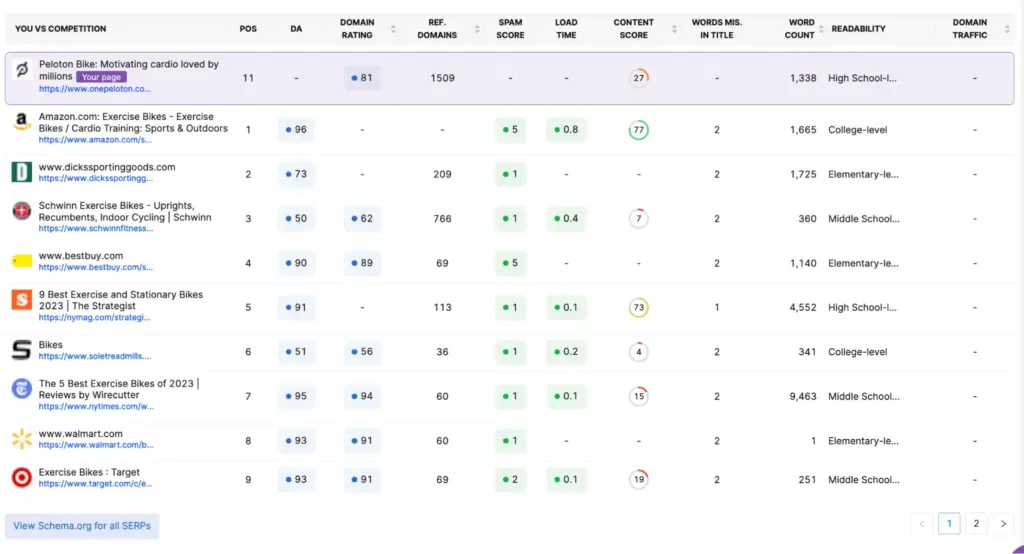Click Target's spam score 2

point(510,479)
